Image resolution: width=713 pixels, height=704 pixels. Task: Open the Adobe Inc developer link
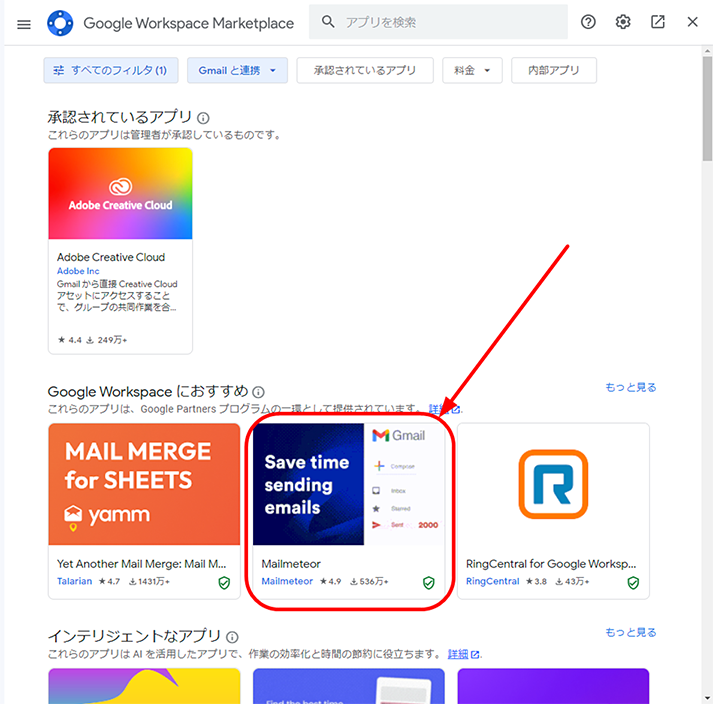click(x=78, y=271)
